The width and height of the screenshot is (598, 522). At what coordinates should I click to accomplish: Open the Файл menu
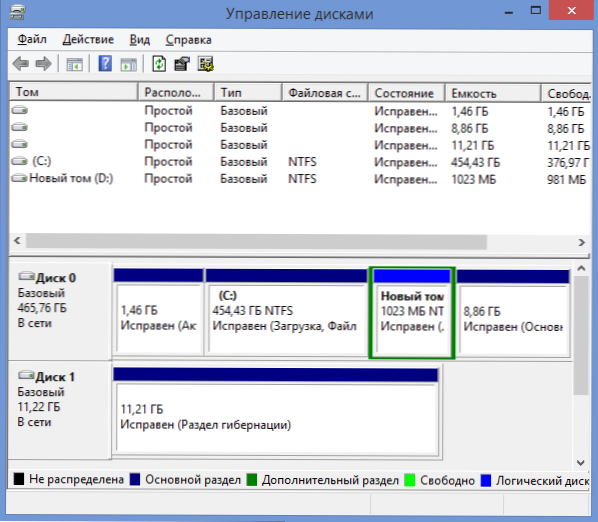pos(32,40)
